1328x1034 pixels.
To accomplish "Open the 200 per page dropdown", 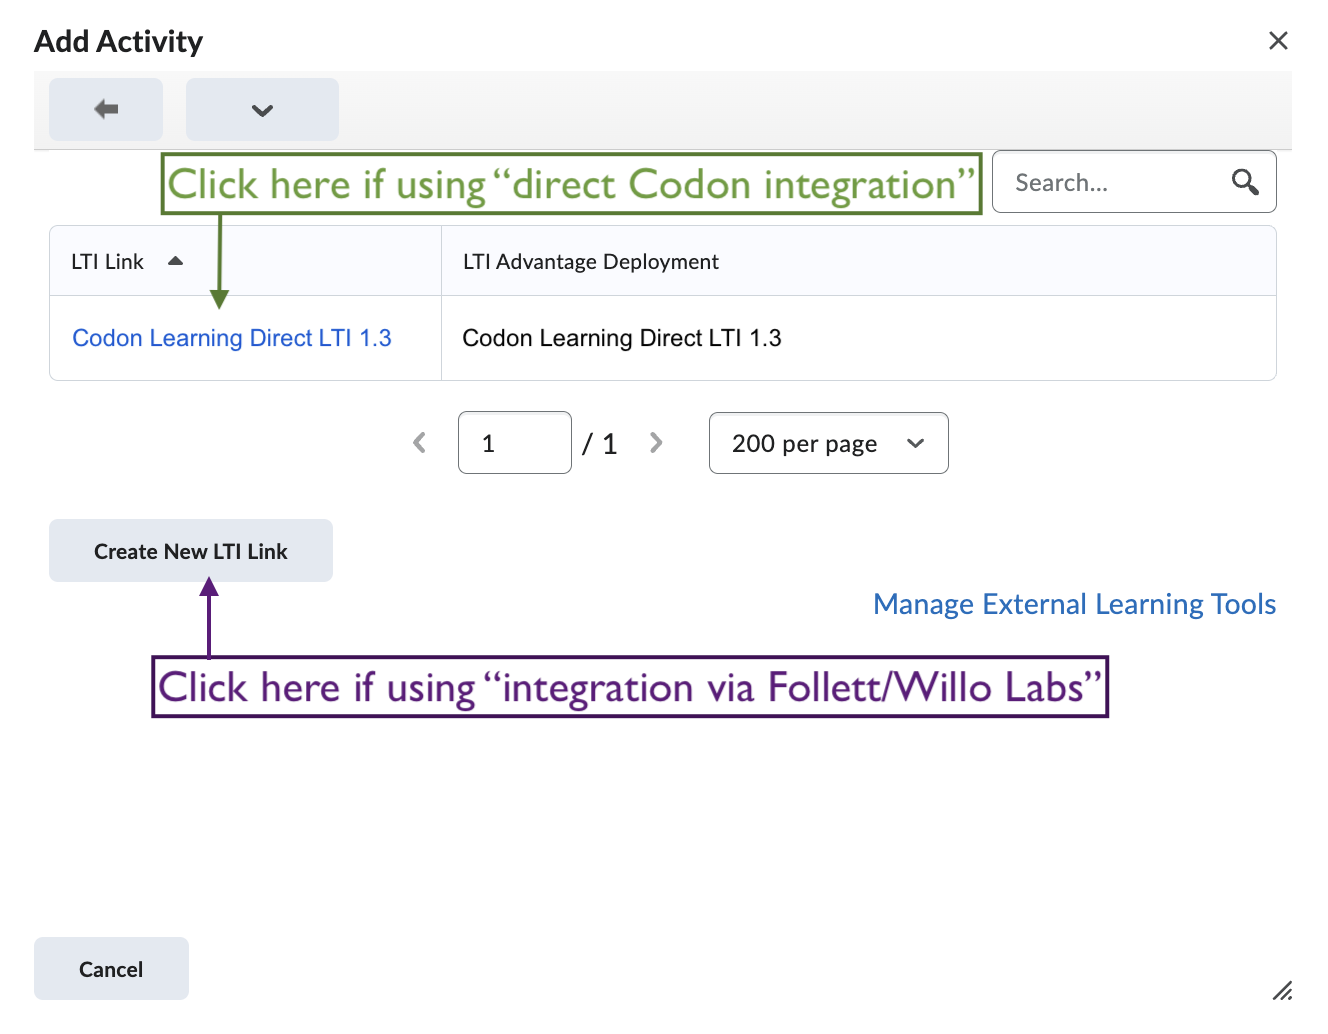I will click(829, 443).
